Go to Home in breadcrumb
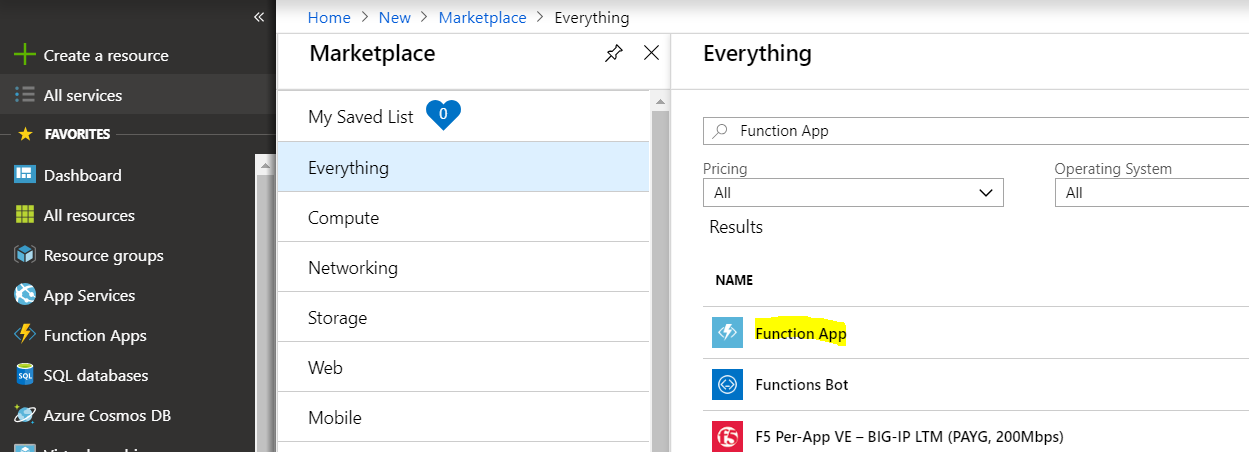The width and height of the screenshot is (1249, 452). click(329, 17)
